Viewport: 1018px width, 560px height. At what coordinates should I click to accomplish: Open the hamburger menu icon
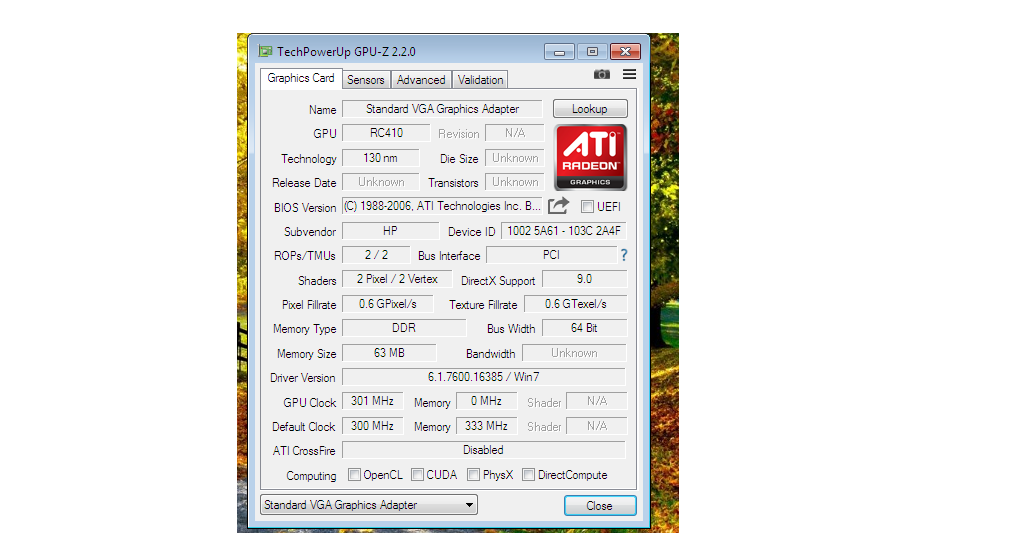[629, 75]
